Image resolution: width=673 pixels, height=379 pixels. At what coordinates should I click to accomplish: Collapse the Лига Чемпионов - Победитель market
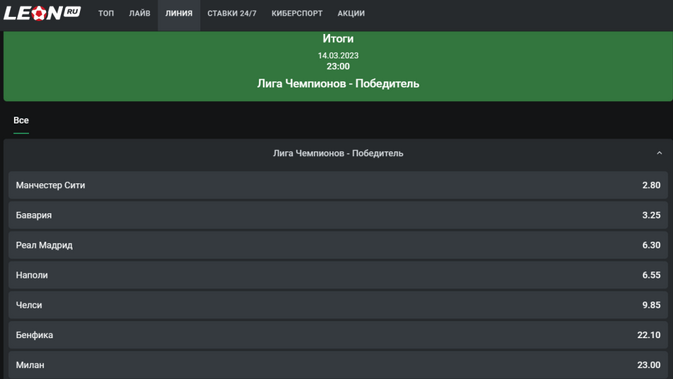point(659,153)
